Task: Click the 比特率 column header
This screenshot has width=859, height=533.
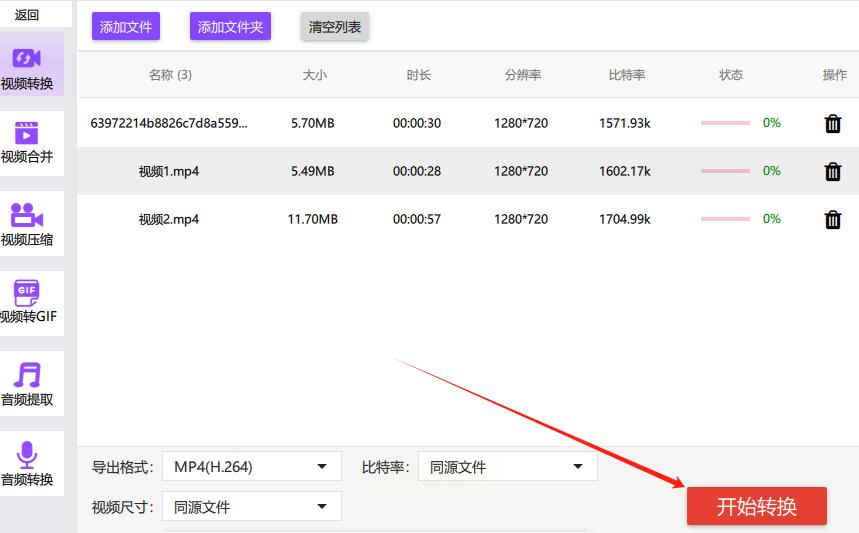Action: [627, 75]
